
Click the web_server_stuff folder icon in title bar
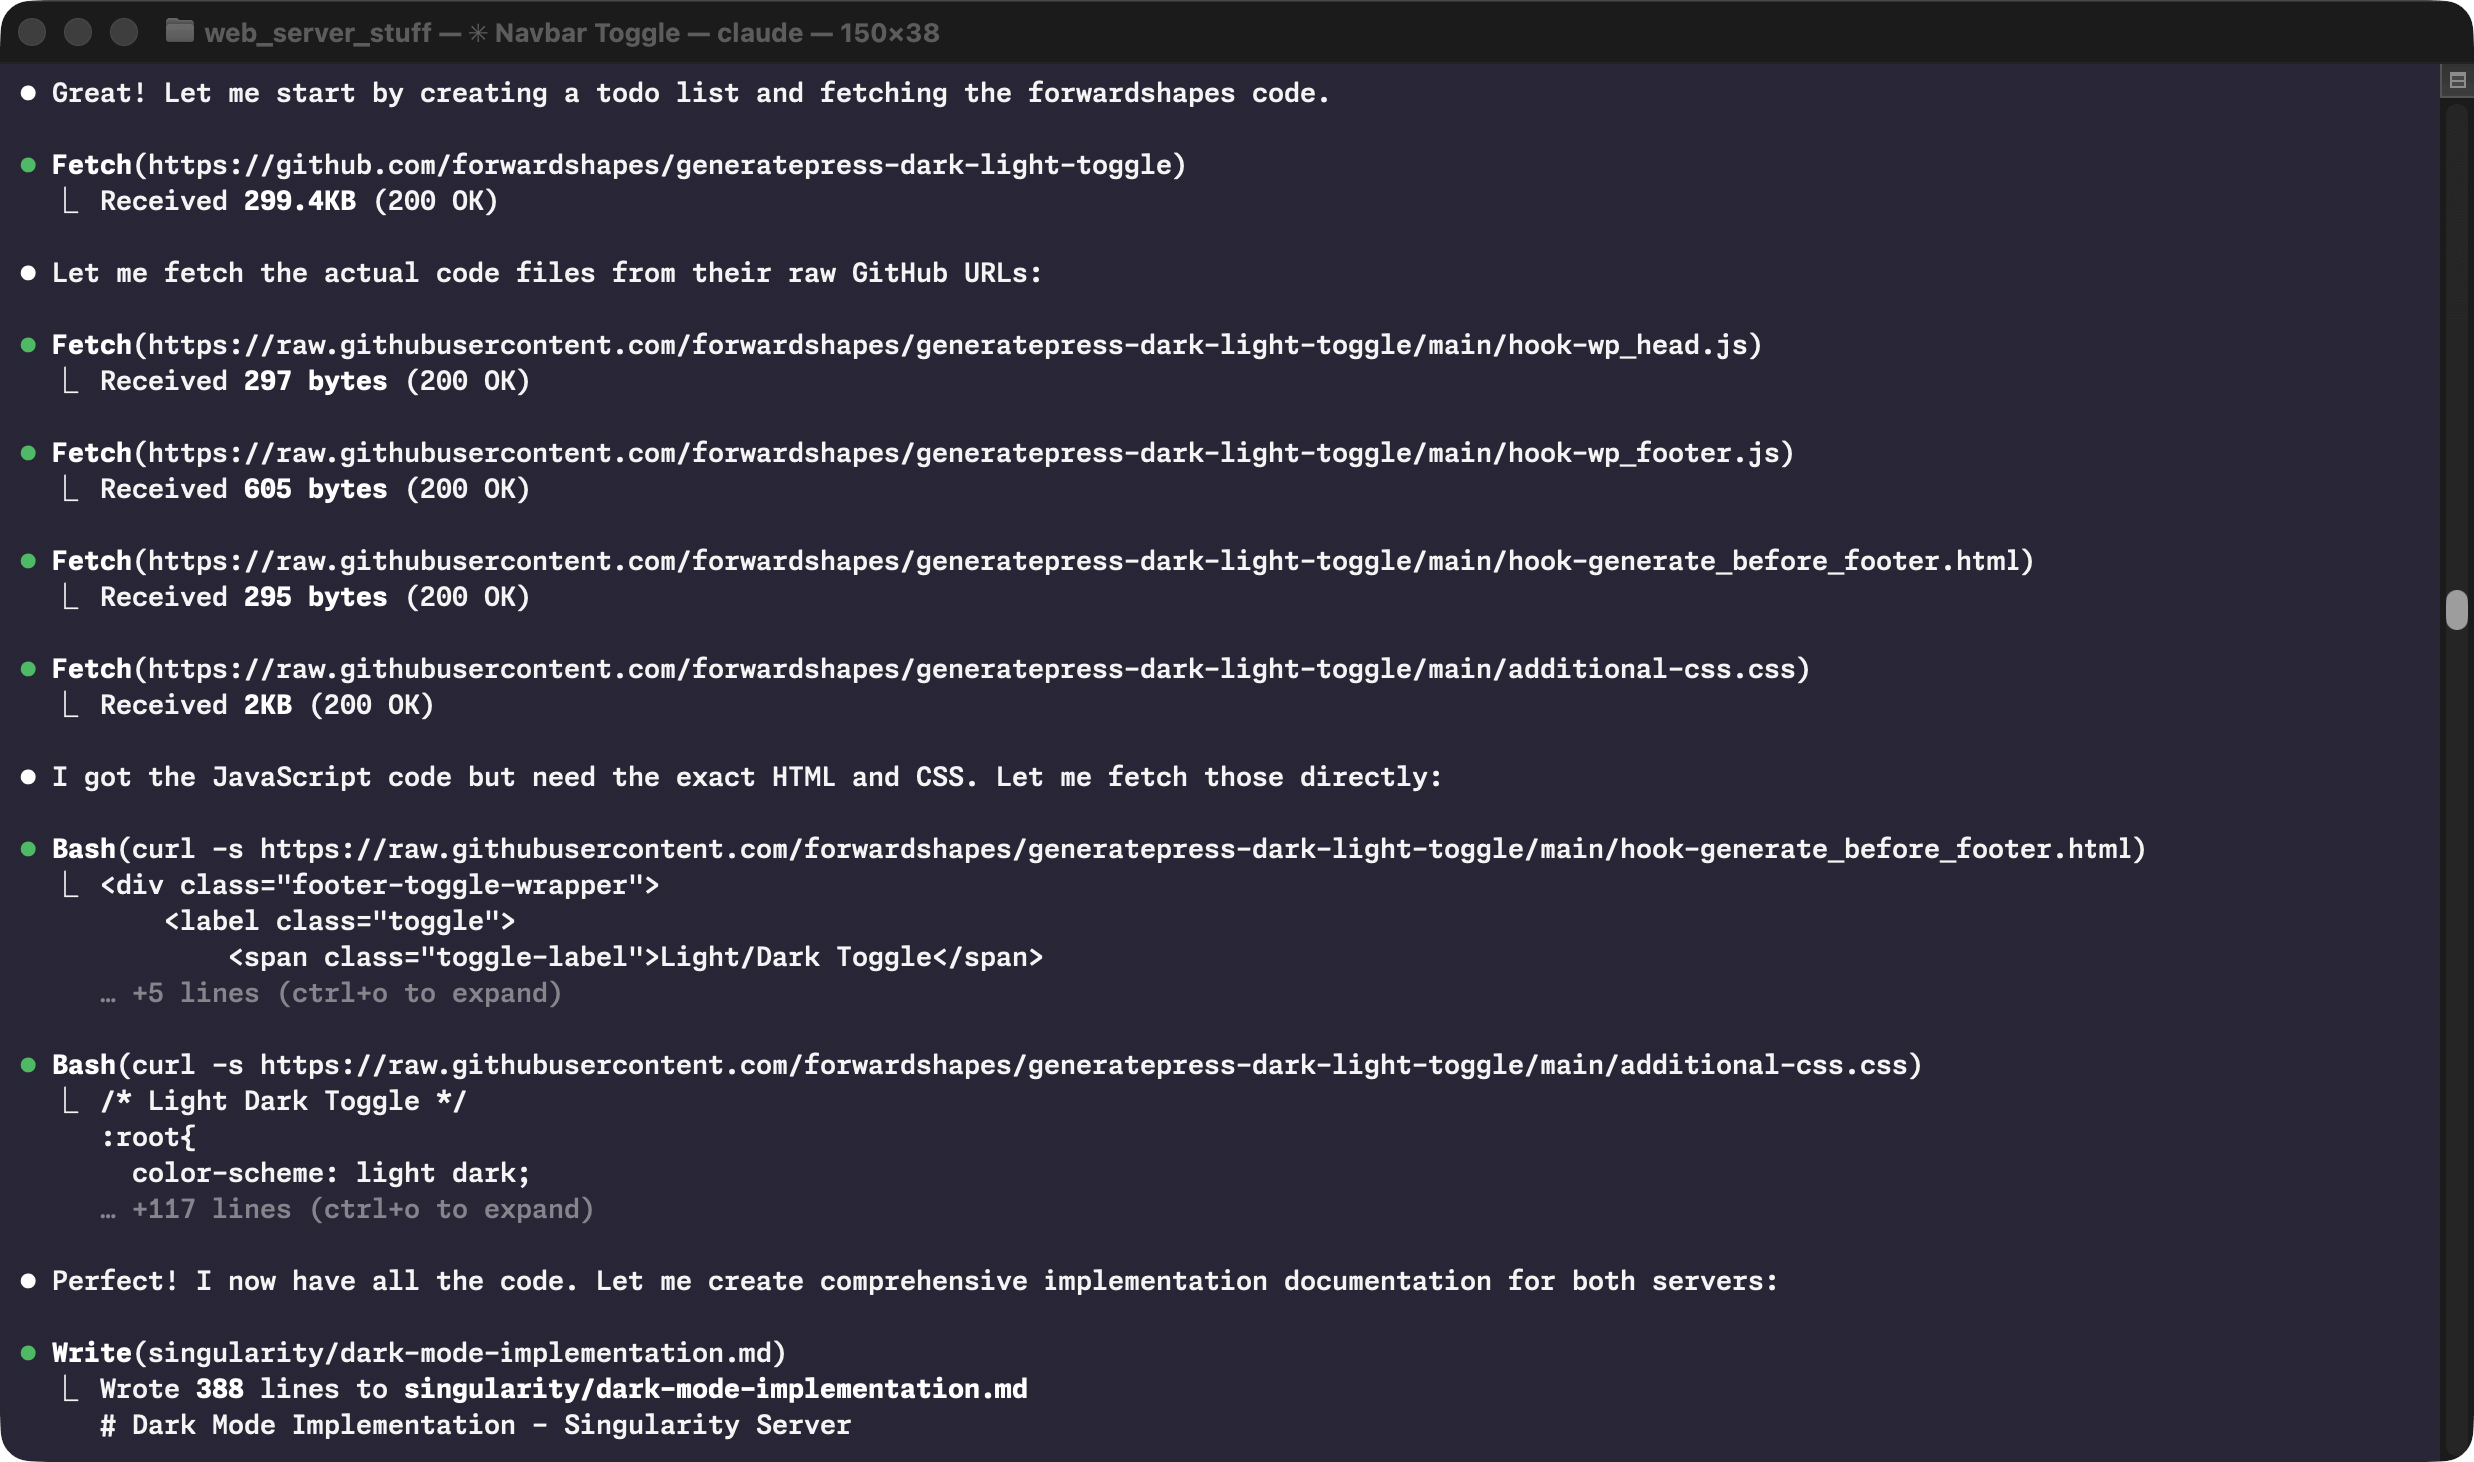180,31
